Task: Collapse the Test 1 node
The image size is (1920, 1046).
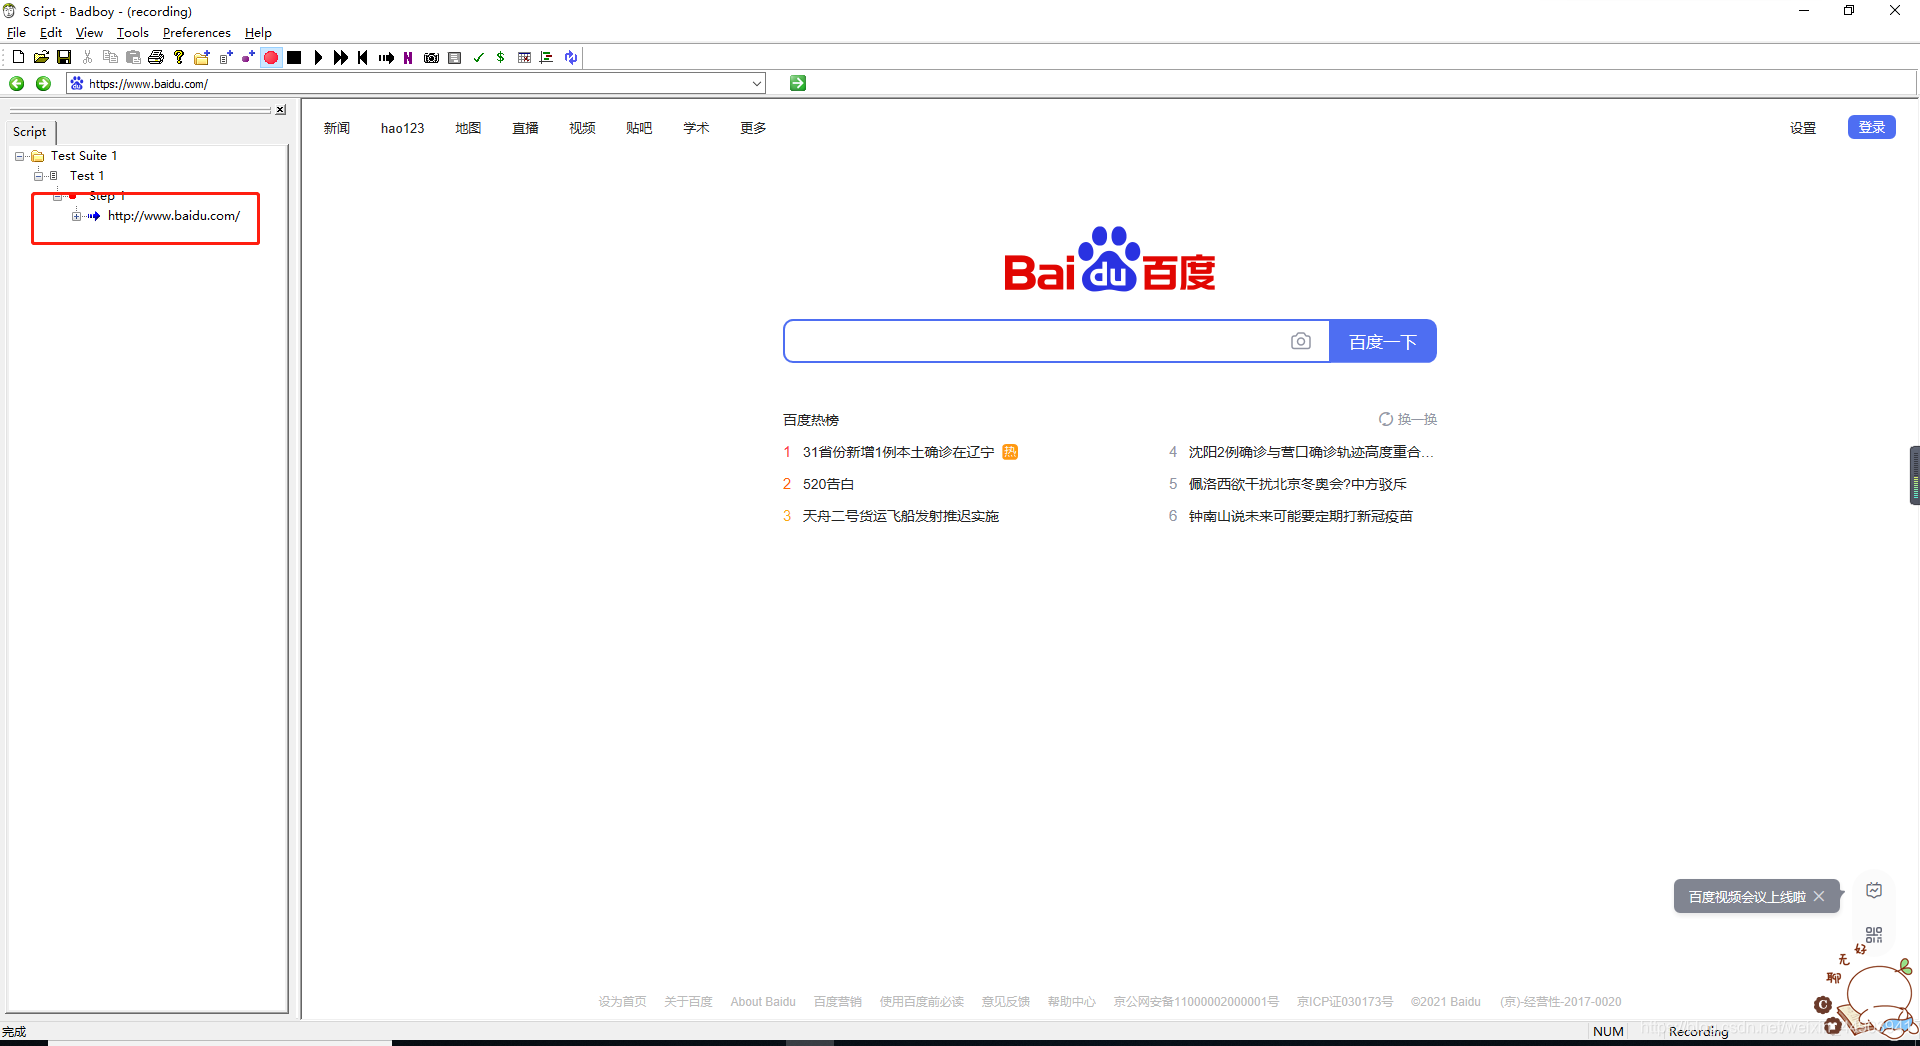Action: pos(38,176)
